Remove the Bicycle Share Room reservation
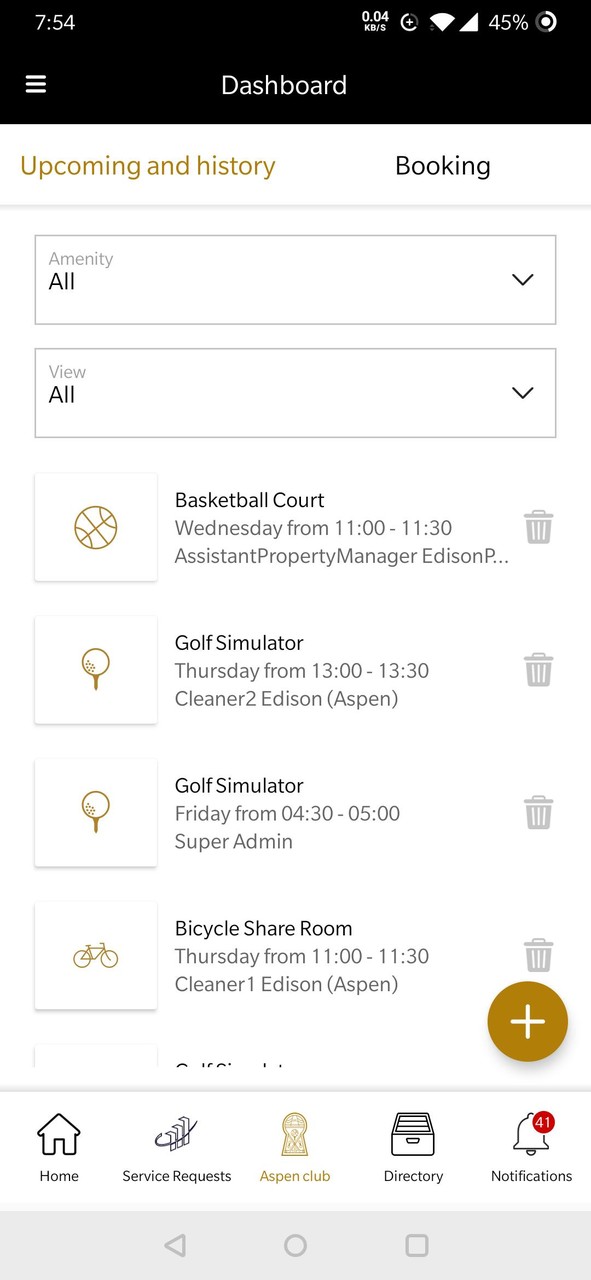The height and width of the screenshot is (1280, 591). point(539,955)
